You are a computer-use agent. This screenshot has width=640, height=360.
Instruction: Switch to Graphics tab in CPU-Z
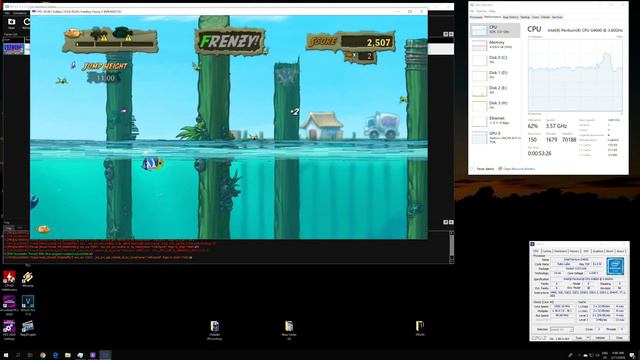point(598,251)
